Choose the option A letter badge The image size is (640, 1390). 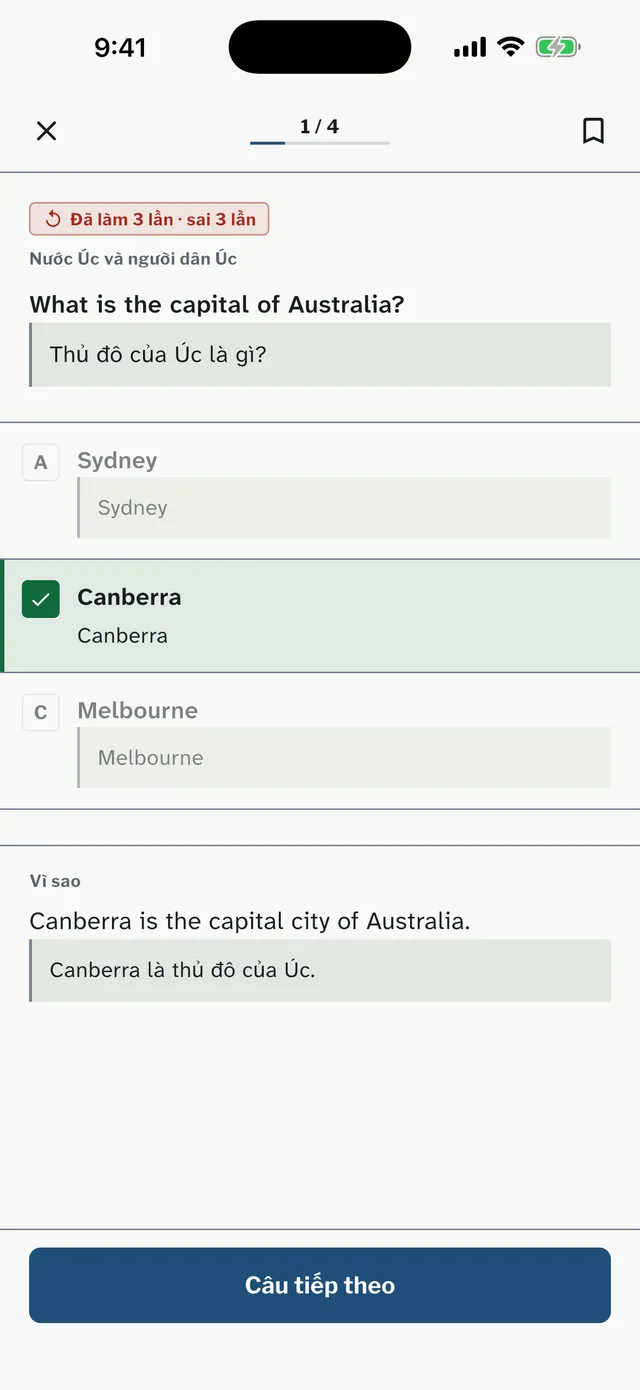[41, 462]
